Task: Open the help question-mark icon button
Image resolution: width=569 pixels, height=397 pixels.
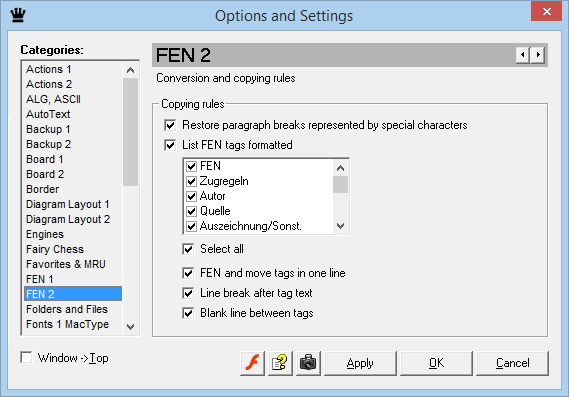Action: [280, 363]
